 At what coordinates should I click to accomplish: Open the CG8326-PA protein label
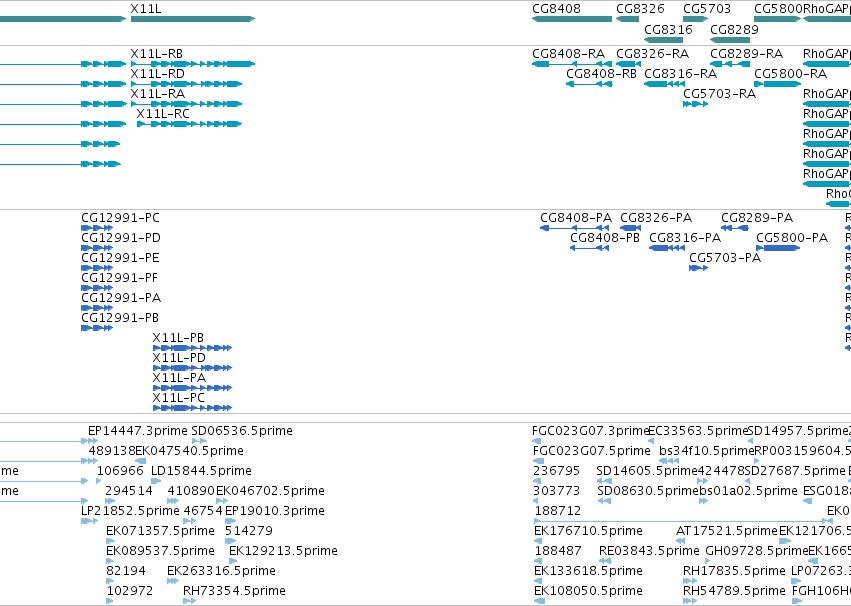(656, 218)
